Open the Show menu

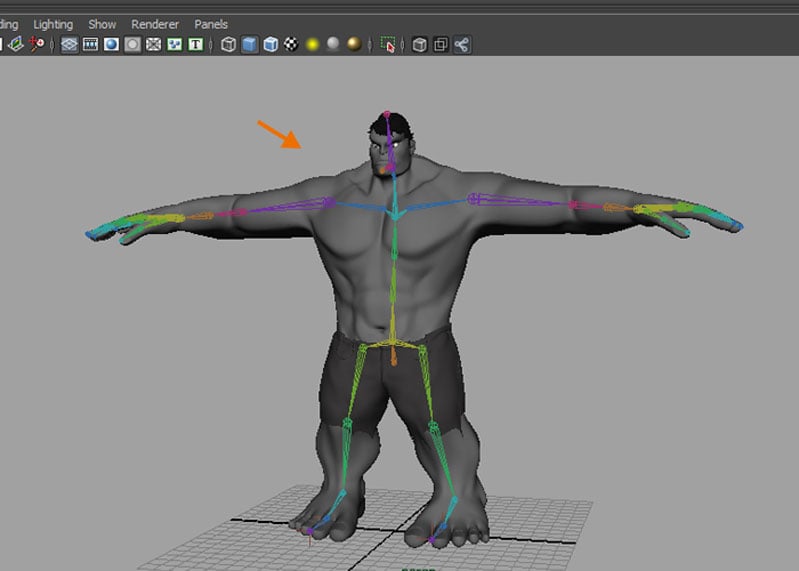(102, 24)
